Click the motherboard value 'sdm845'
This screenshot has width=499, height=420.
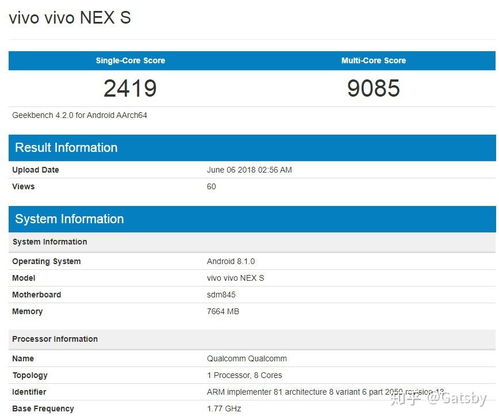coord(221,295)
